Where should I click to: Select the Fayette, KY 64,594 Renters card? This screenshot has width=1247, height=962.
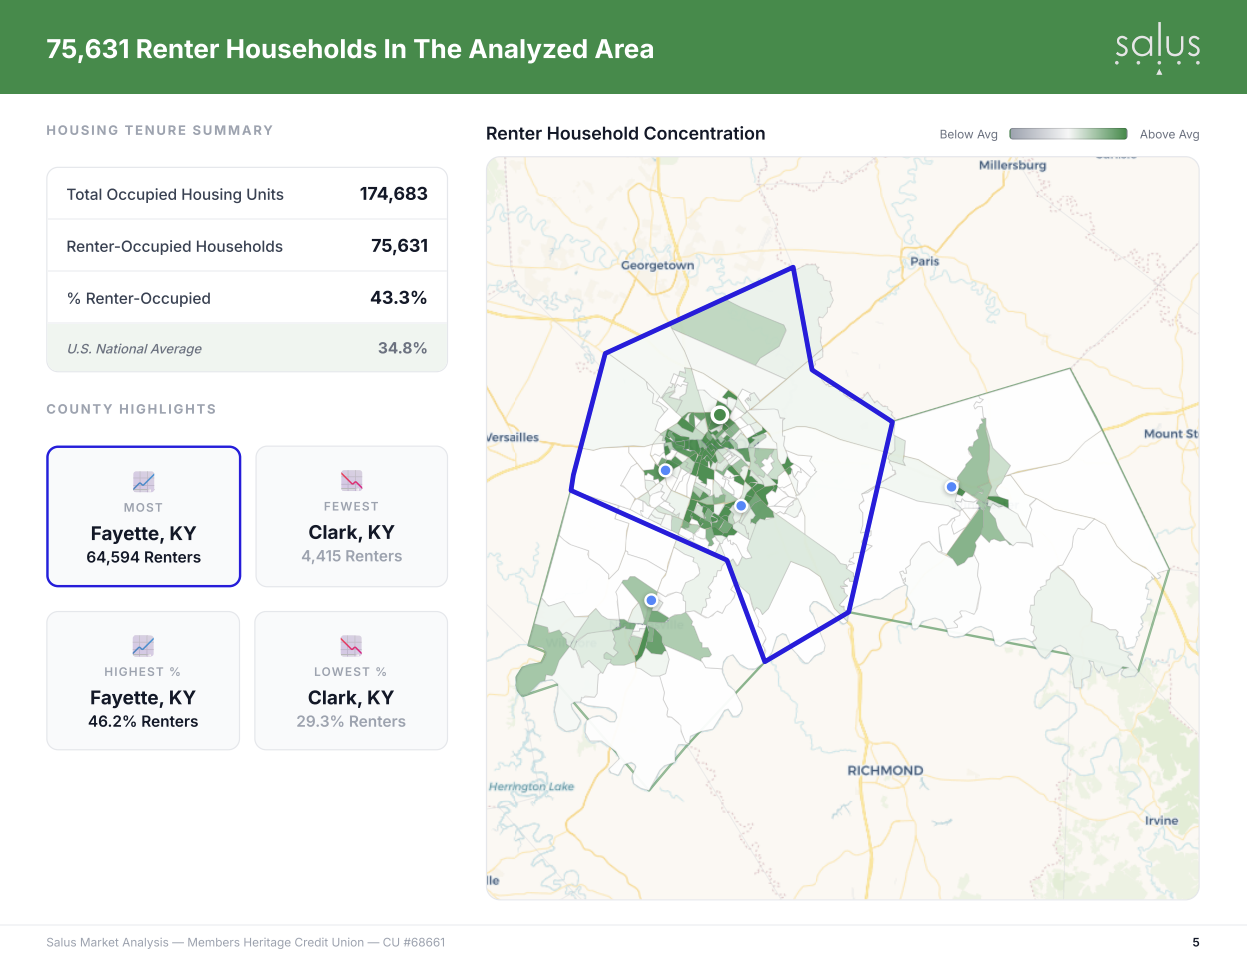144,516
